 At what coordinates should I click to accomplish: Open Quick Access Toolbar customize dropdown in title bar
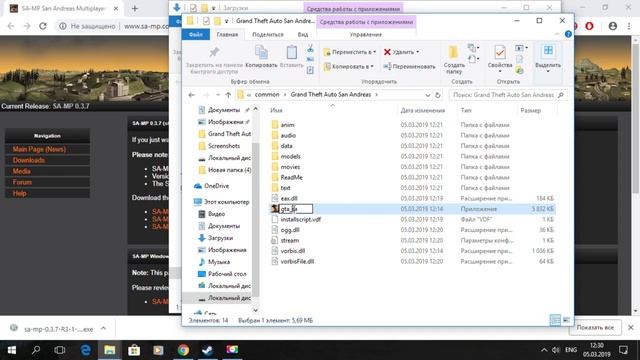(226, 21)
